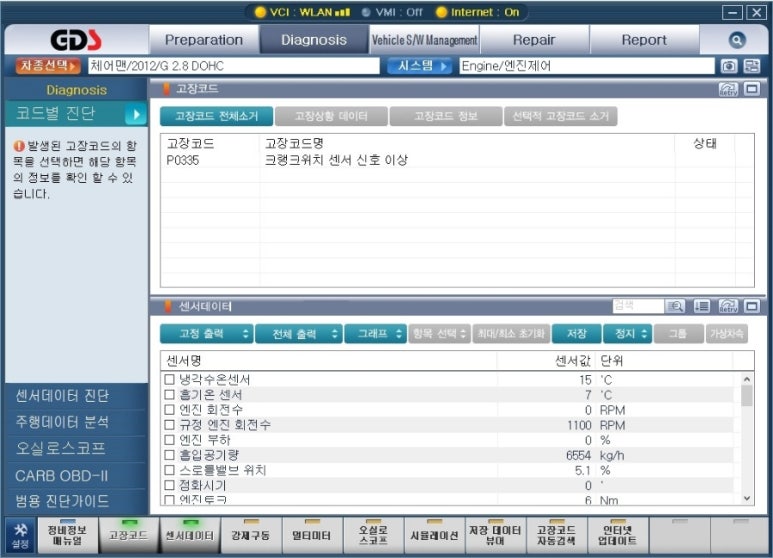Viewport: 773px width, 558px height.
Task: Maximize the 센서데이터 panel
Action: click(752, 307)
